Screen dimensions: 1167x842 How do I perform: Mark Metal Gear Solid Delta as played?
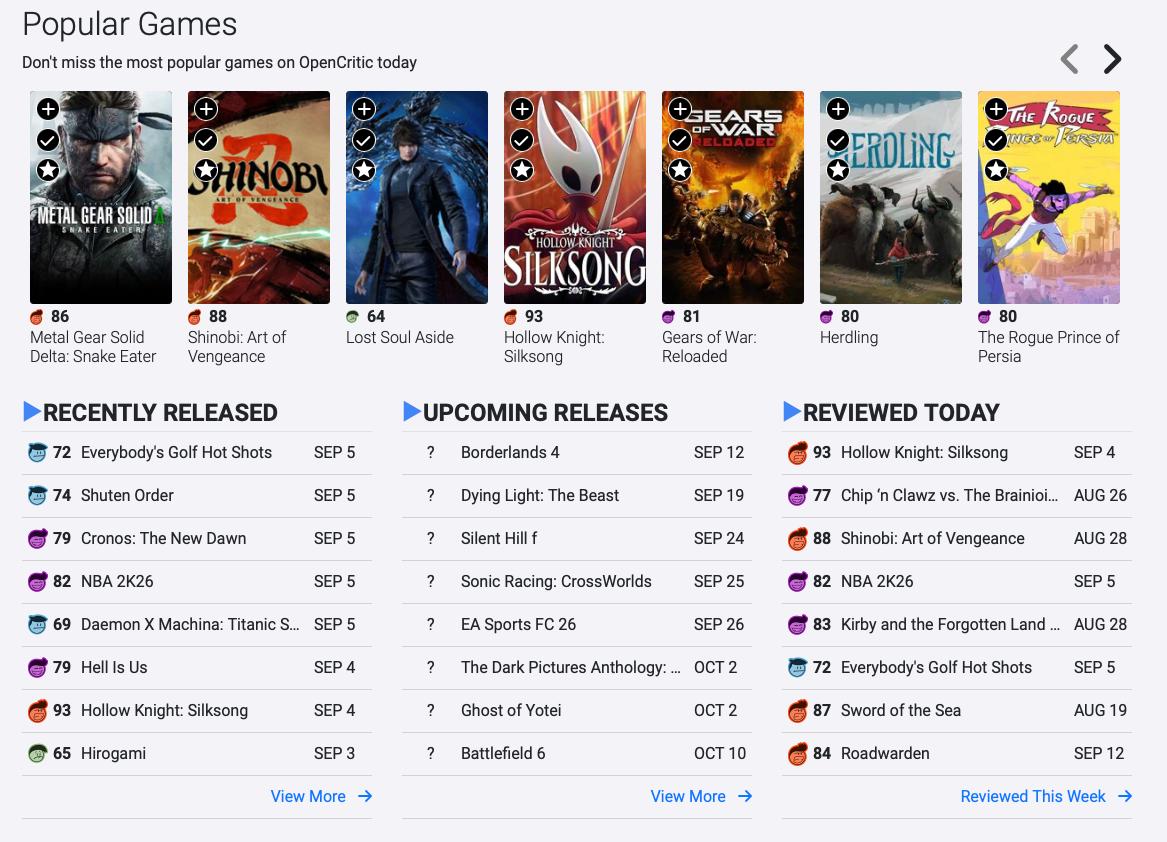pos(48,140)
